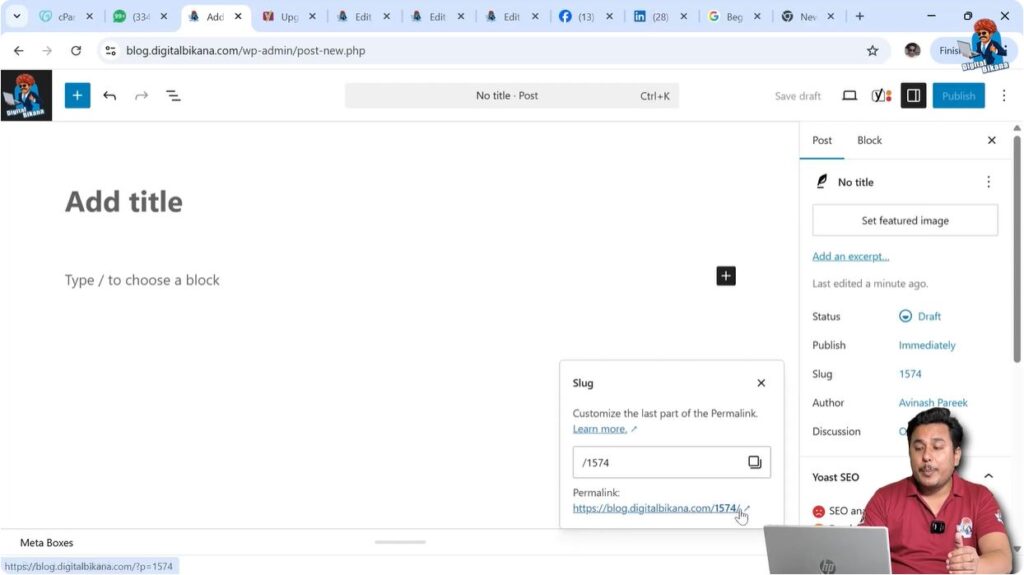Reload the current page

(x=76, y=50)
